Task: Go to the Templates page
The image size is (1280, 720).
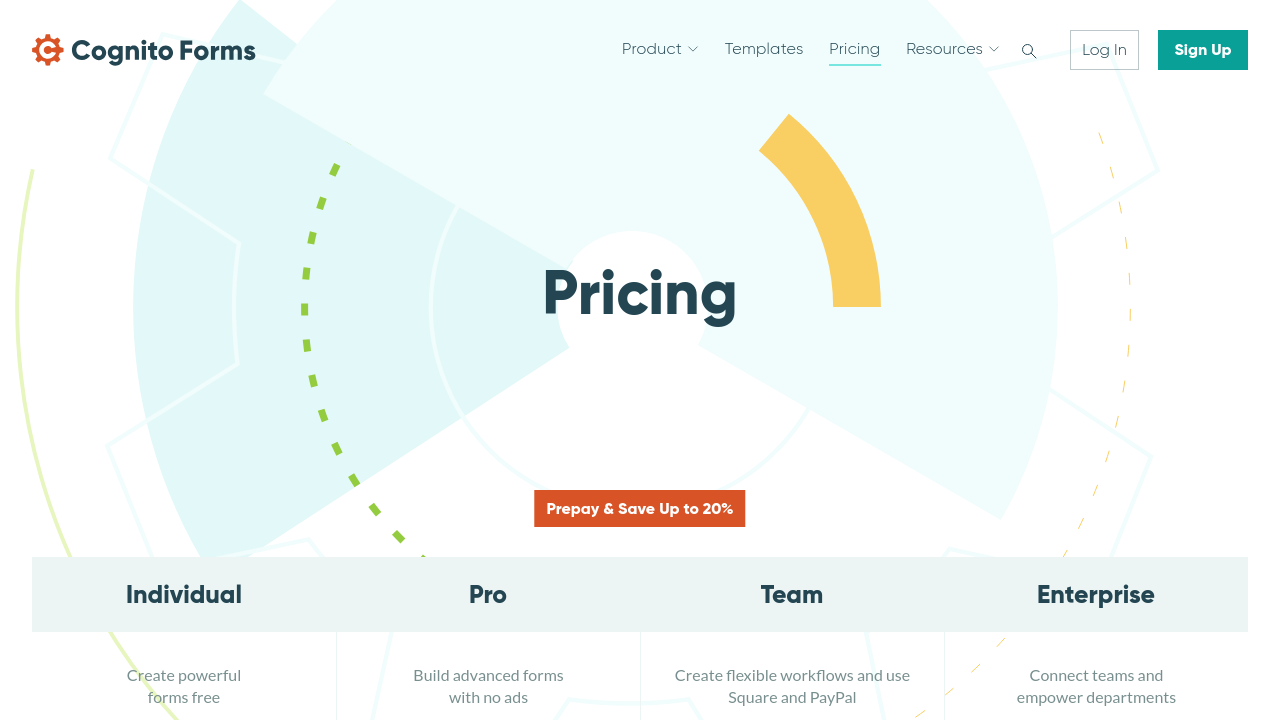Action: pyautogui.click(x=764, y=49)
